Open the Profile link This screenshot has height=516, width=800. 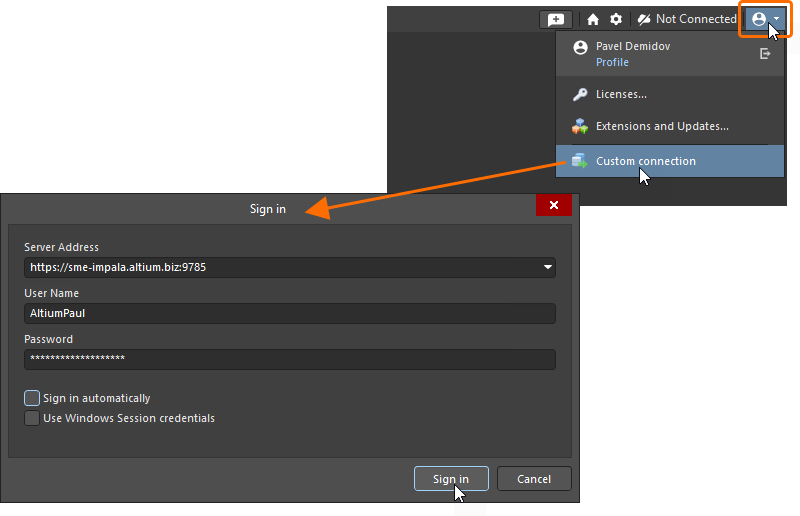pyautogui.click(x=612, y=62)
